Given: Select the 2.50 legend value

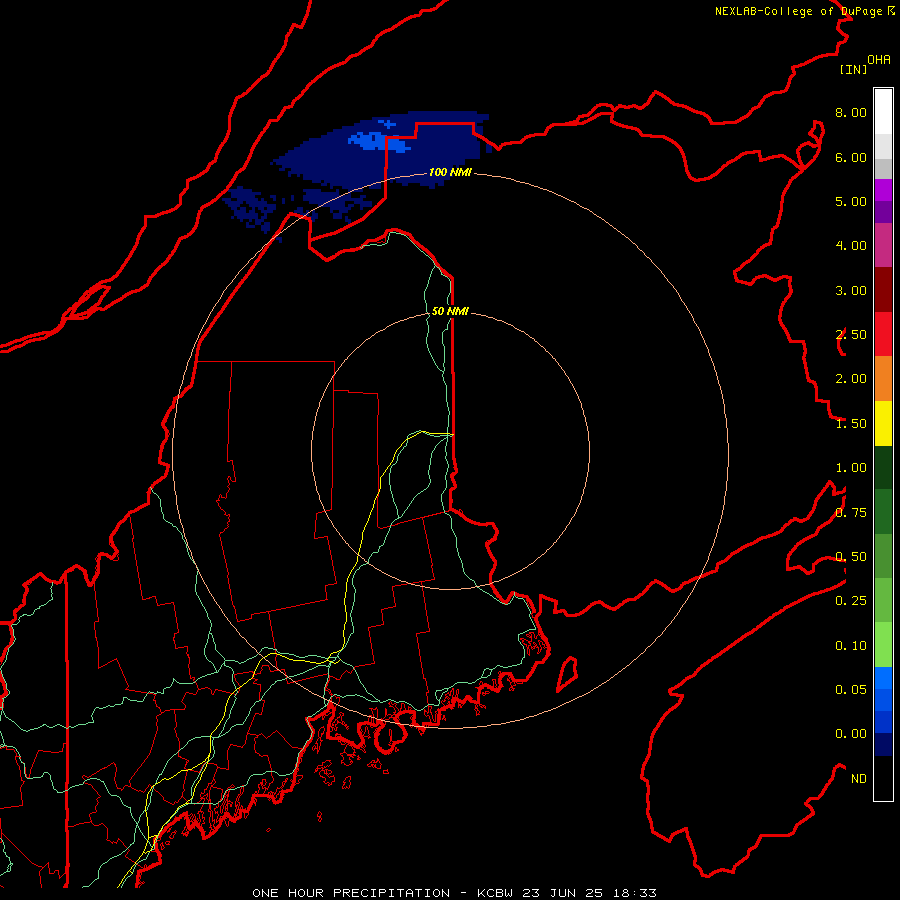Looking at the screenshot, I should tap(851, 335).
